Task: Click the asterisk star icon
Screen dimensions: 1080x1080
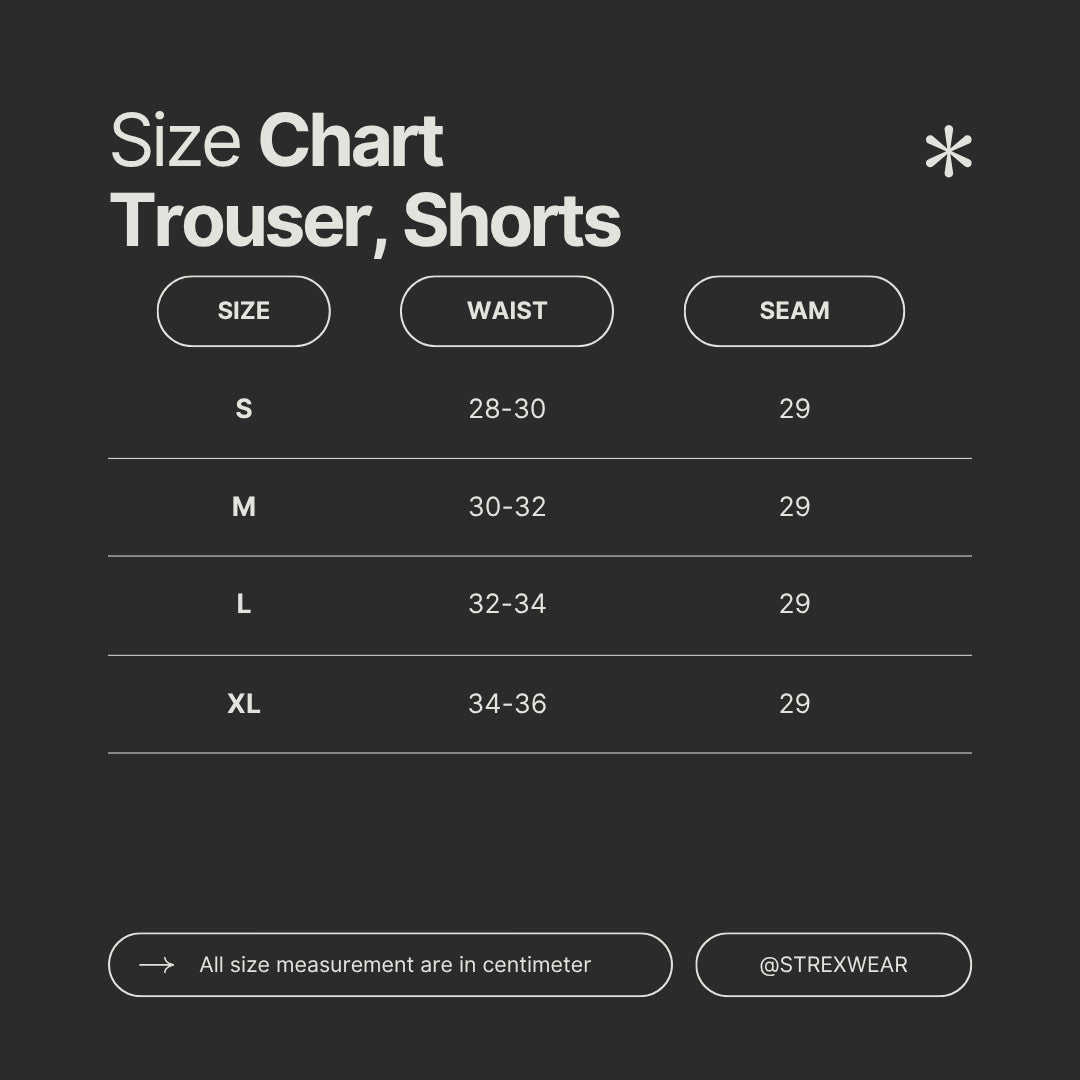Action: coord(948,151)
